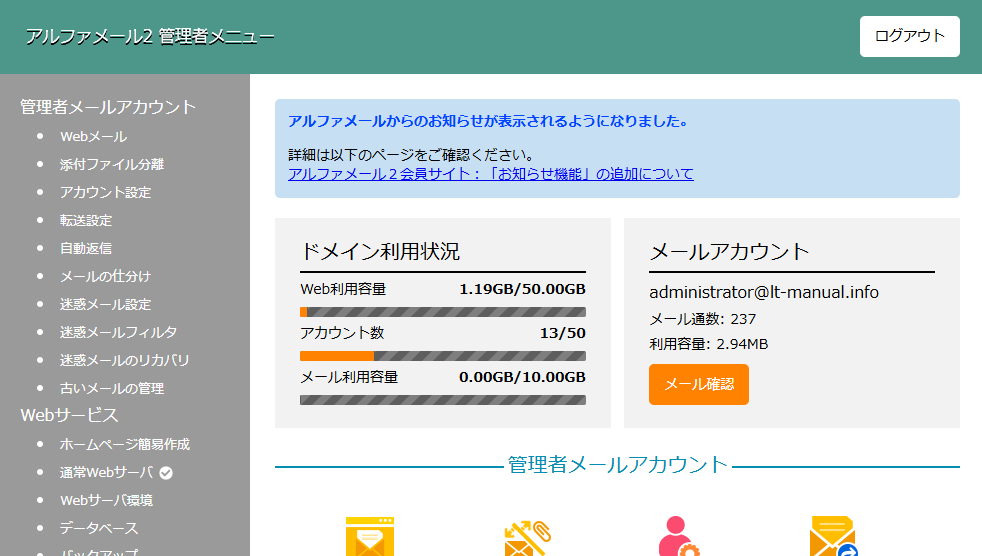Go to アカウント設定 in sidebar

[x=105, y=192]
